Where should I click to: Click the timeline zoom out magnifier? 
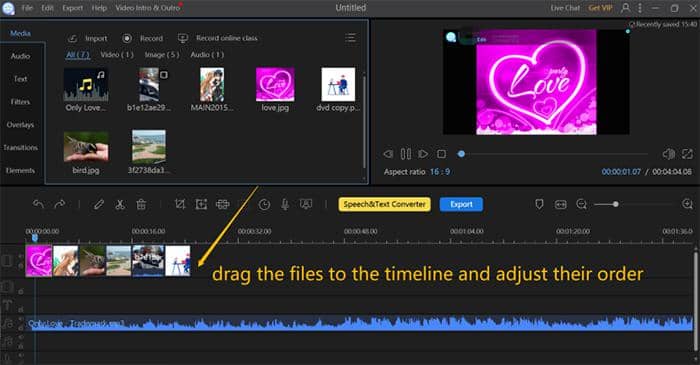coord(581,204)
